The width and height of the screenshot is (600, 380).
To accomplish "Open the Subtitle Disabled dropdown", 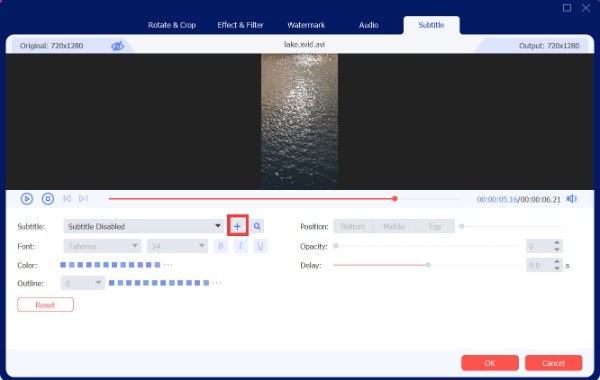I will [x=143, y=226].
